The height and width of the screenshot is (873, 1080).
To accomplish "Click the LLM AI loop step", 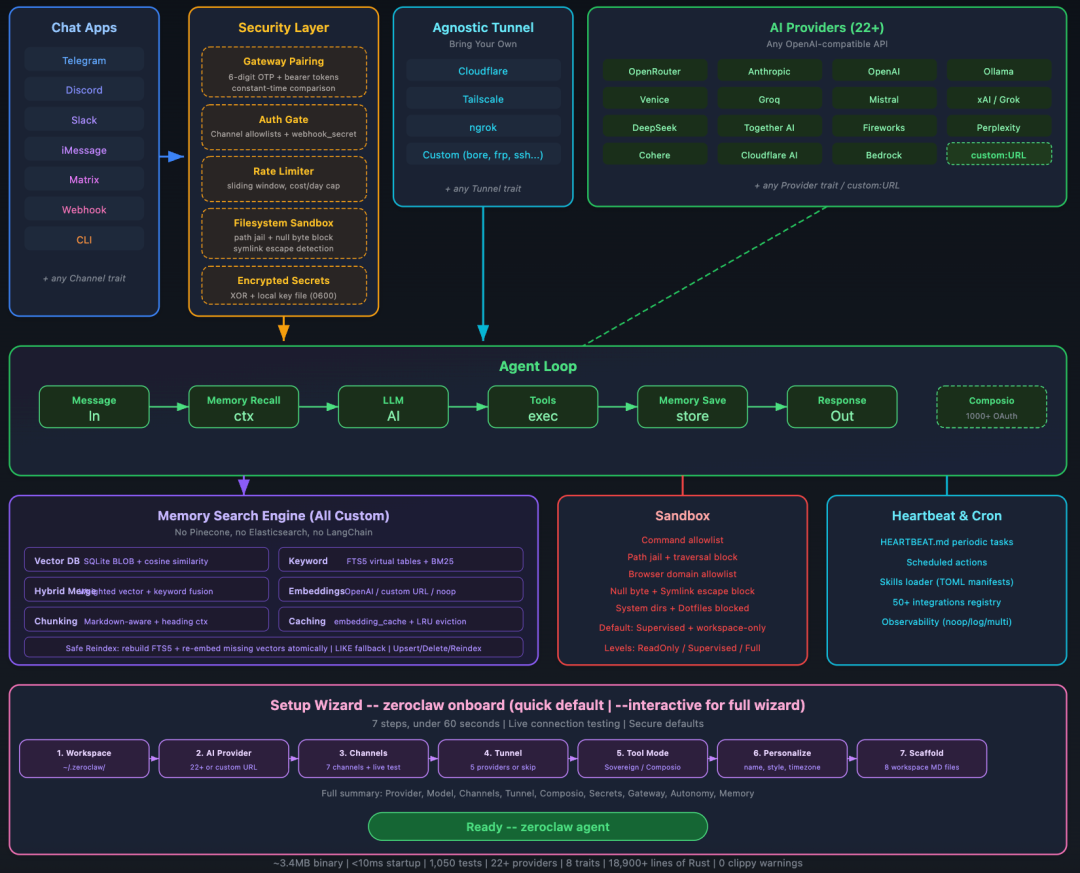I will pos(393,407).
